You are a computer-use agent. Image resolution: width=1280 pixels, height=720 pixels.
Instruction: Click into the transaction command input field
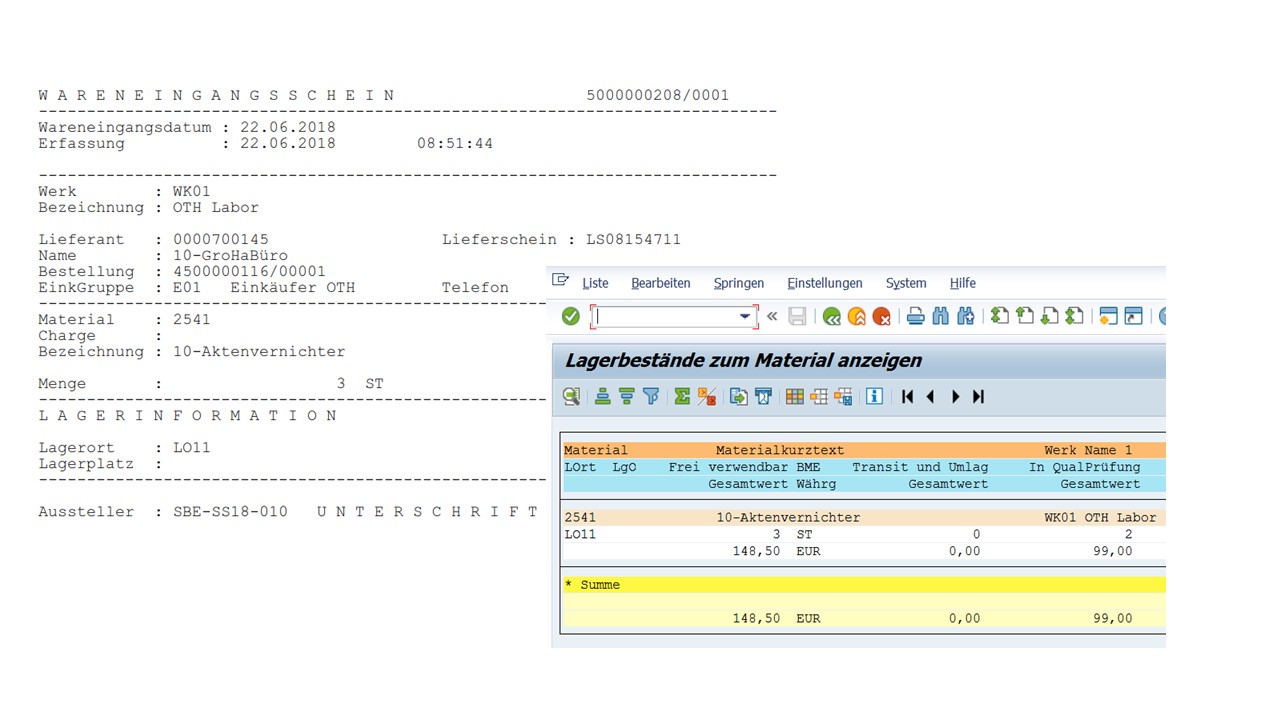coord(665,317)
